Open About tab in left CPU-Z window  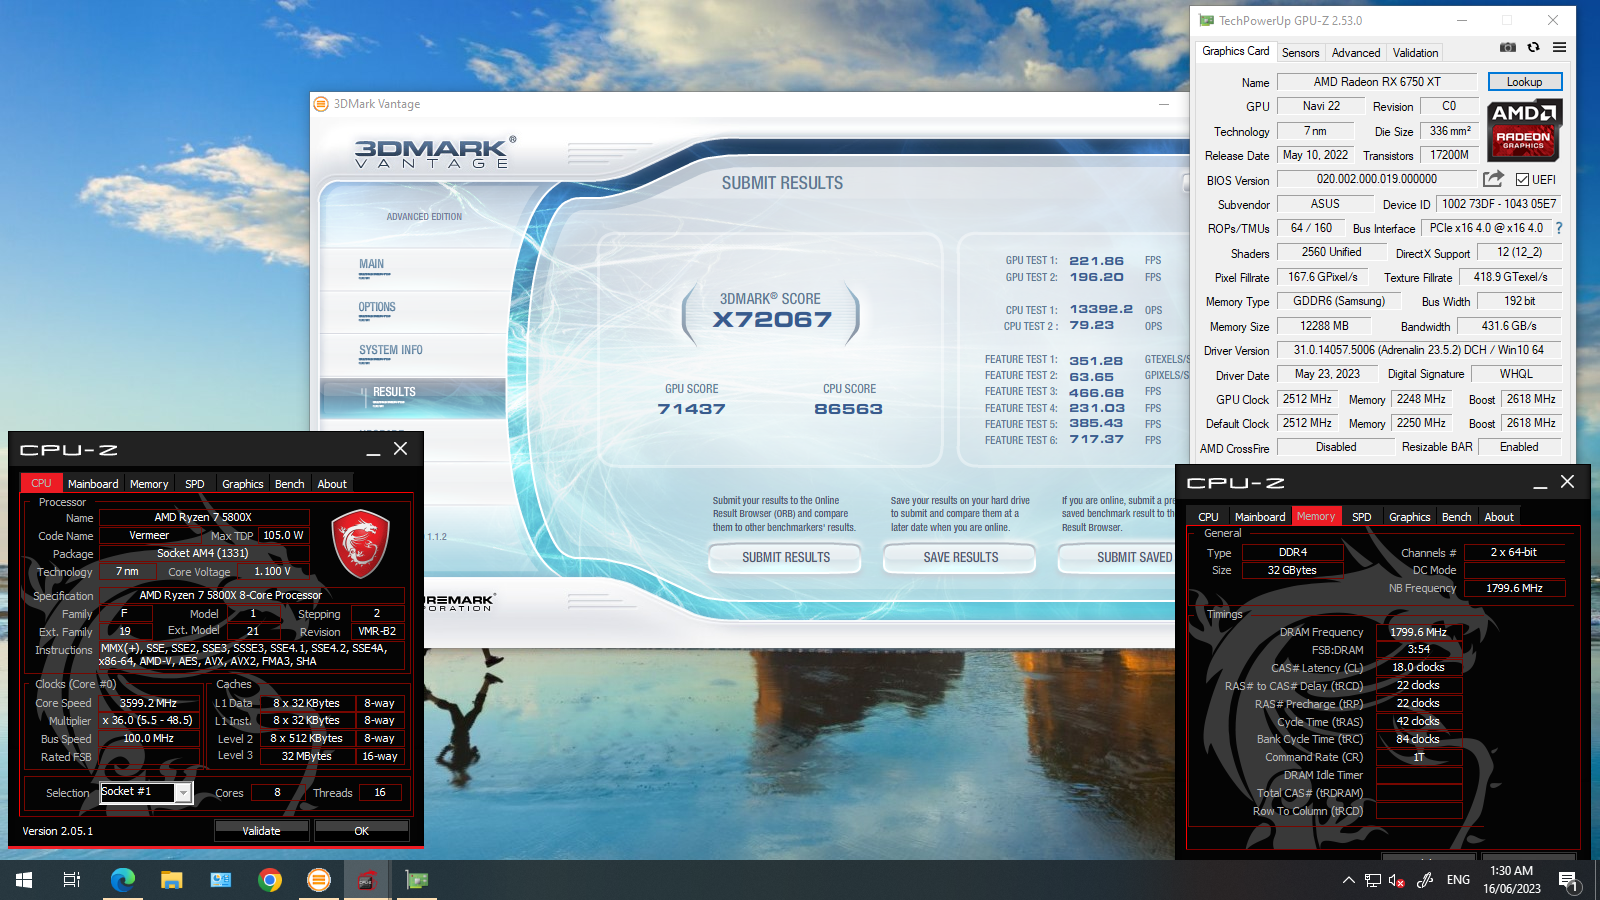tap(332, 484)
